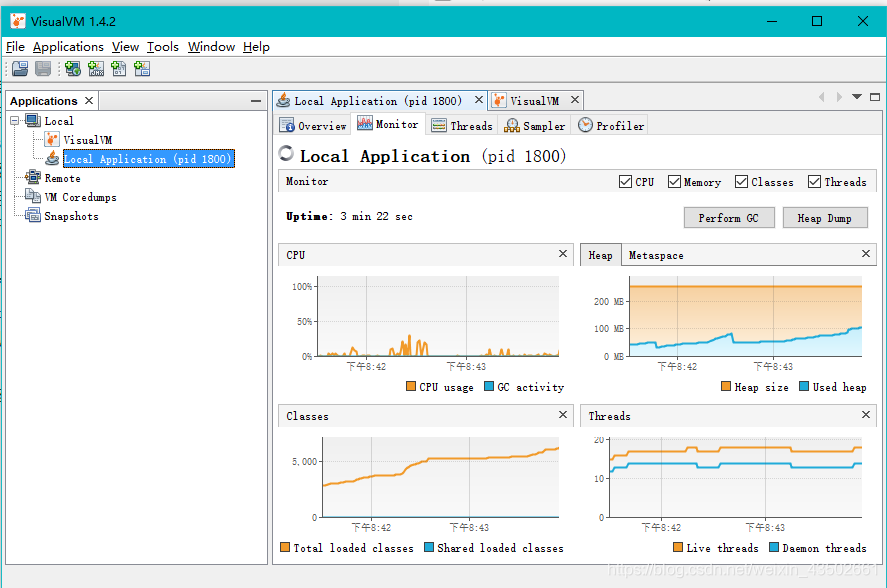Click the Java cup icon beside Local Application

pos(52,158)
